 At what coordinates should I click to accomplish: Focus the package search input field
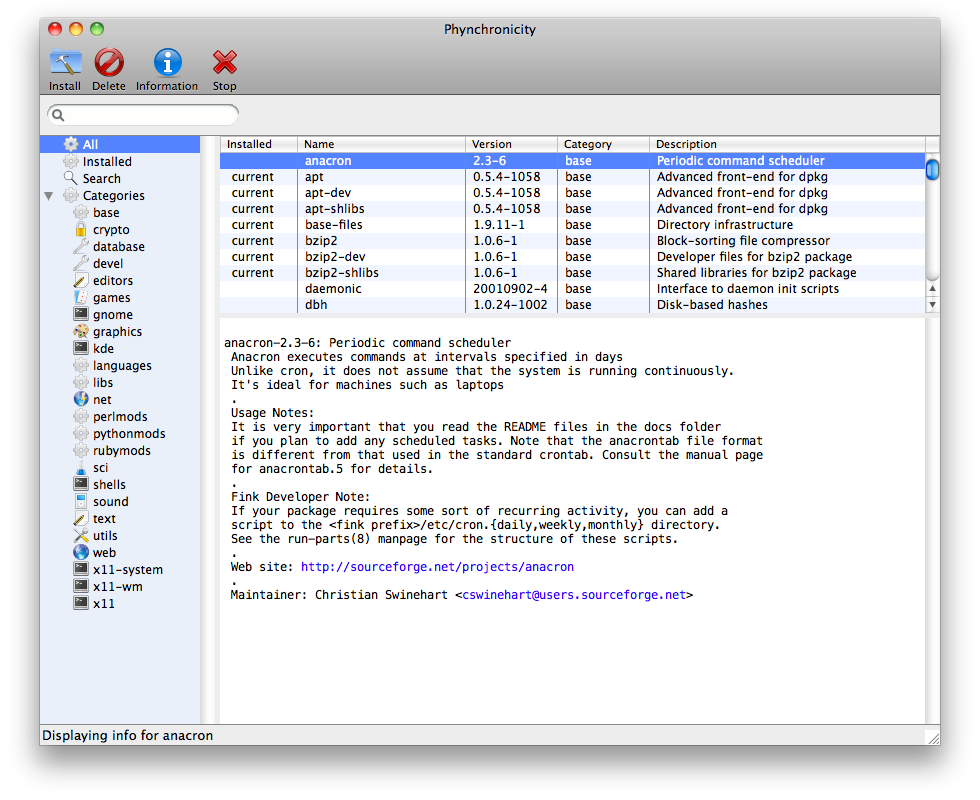click(x=143, y=115)
